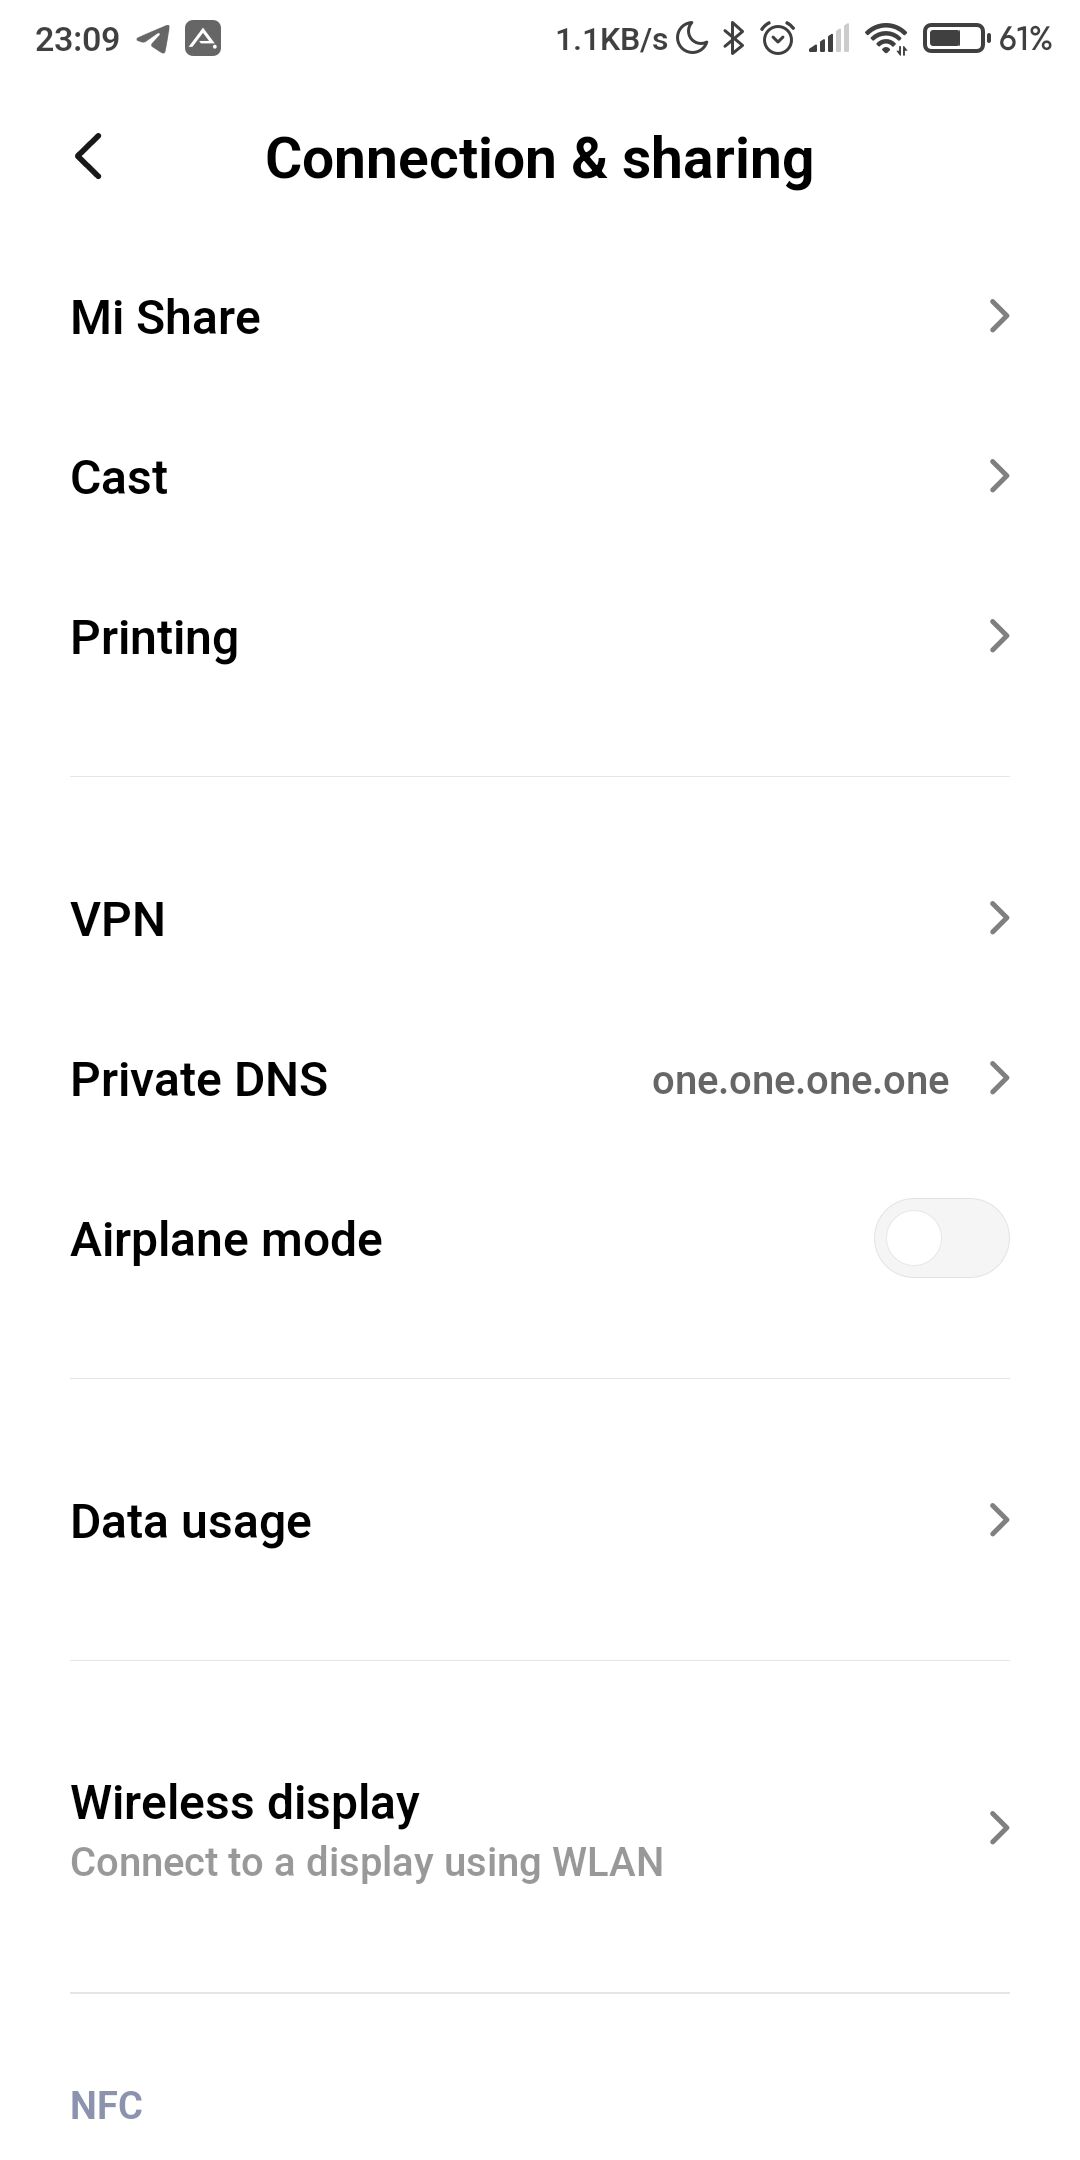This screenshot has width=1080, height=2160.
Task: Open Data usage
Action: (191, 1521)
